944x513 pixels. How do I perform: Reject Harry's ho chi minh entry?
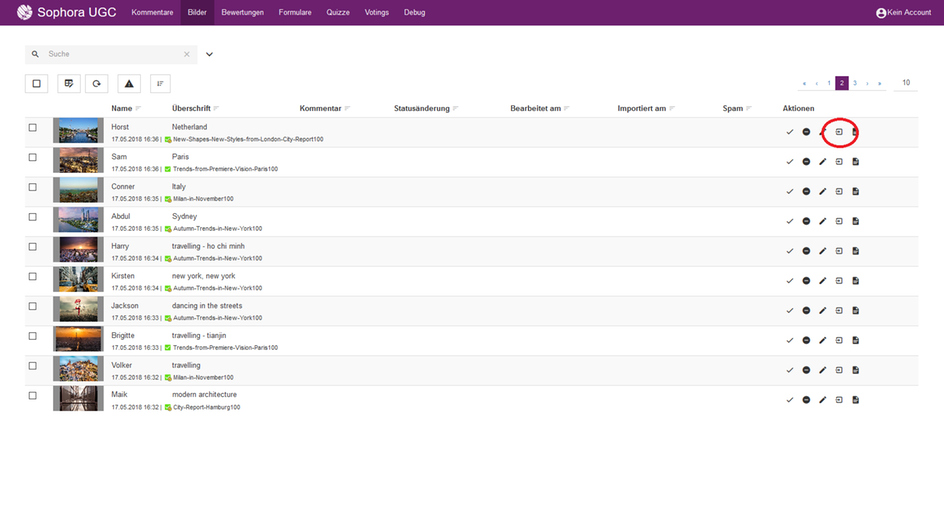coord(806,251)
